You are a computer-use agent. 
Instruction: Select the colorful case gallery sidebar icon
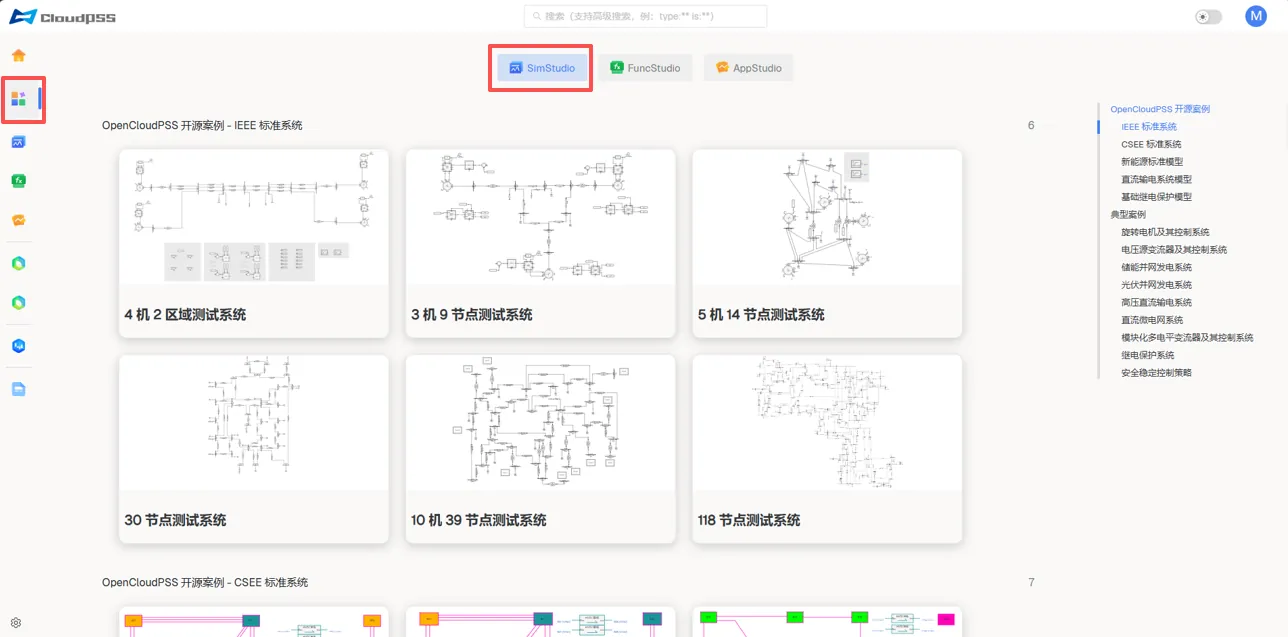click(x=18, y=98)
